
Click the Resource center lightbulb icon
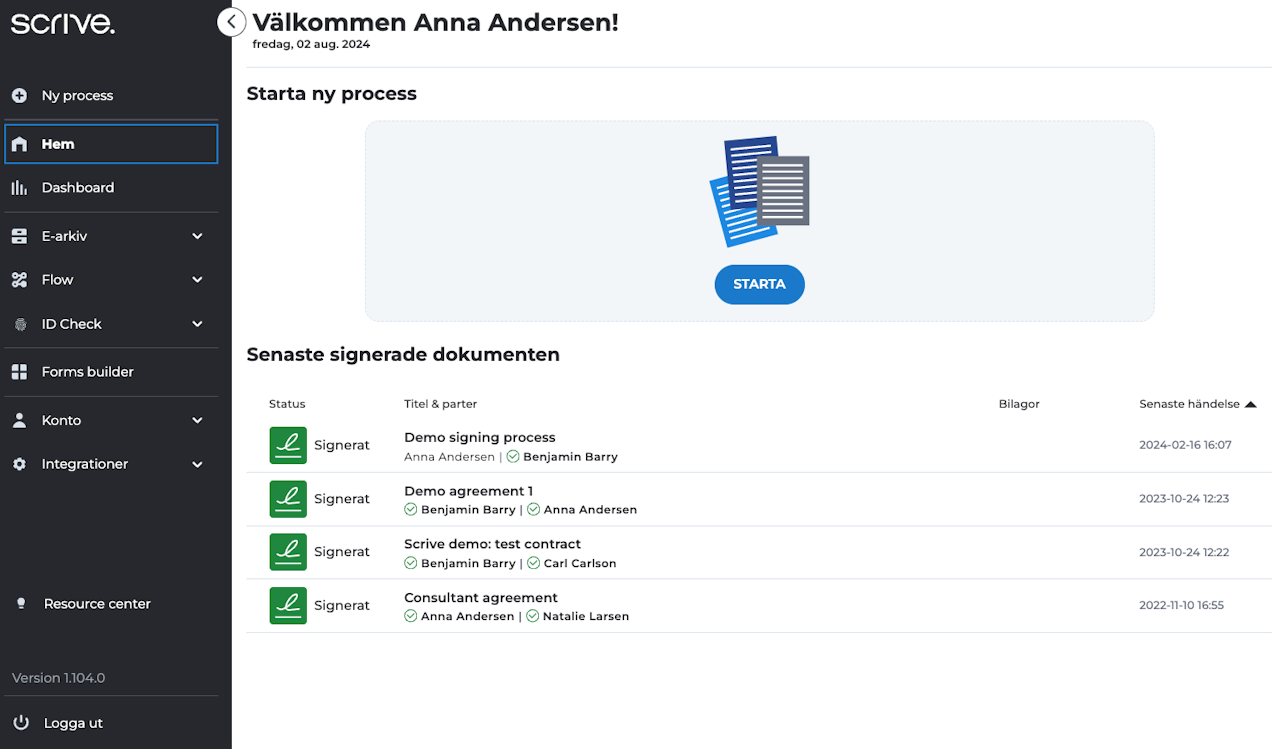coord(21,604)
